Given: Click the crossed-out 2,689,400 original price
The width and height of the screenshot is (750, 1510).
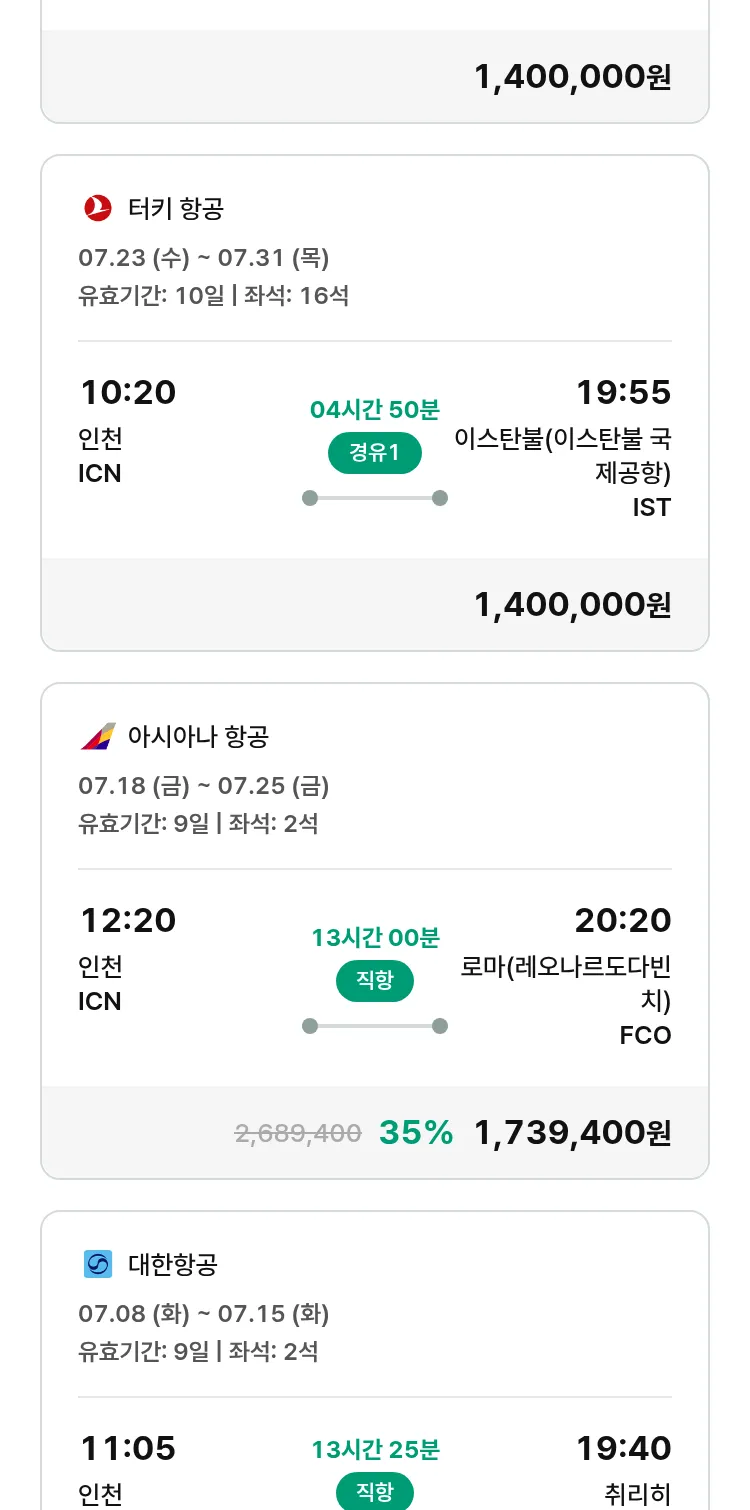Looking at the screenshot, I should pos(298,1133).
